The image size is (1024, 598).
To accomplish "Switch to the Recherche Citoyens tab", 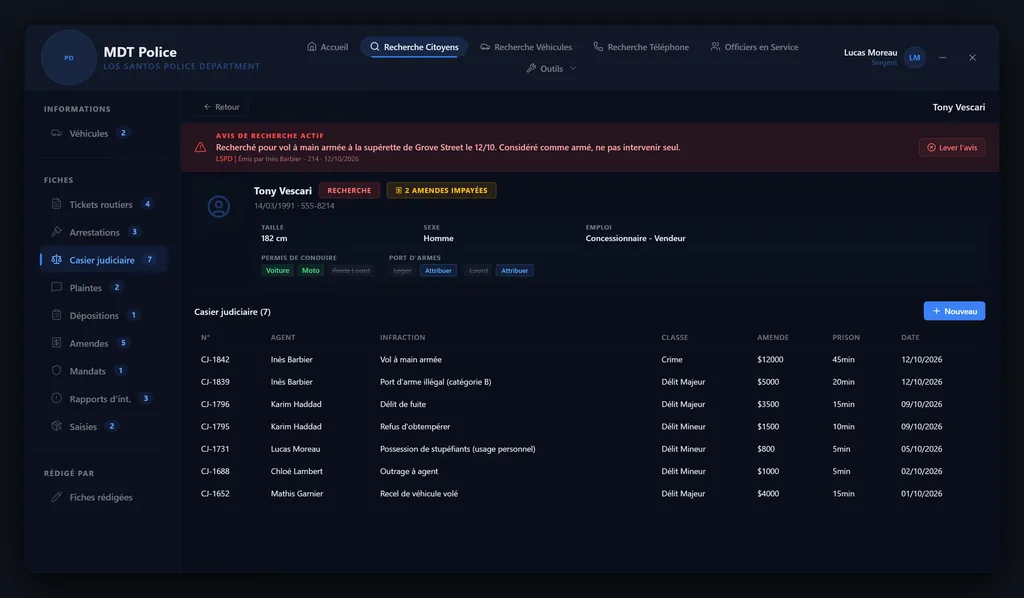I will pyautogui.click(x=414, y=47).
